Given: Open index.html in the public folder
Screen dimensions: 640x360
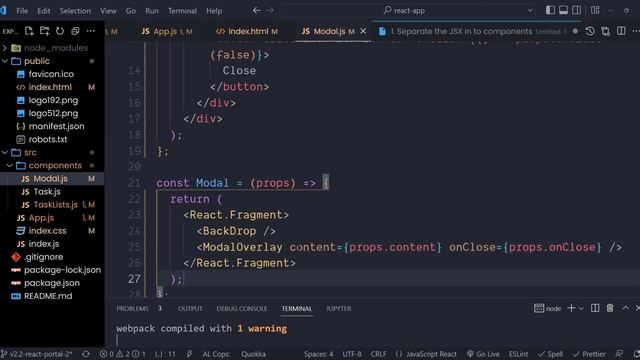Looking at the screenshot, I should click(50, 87).
